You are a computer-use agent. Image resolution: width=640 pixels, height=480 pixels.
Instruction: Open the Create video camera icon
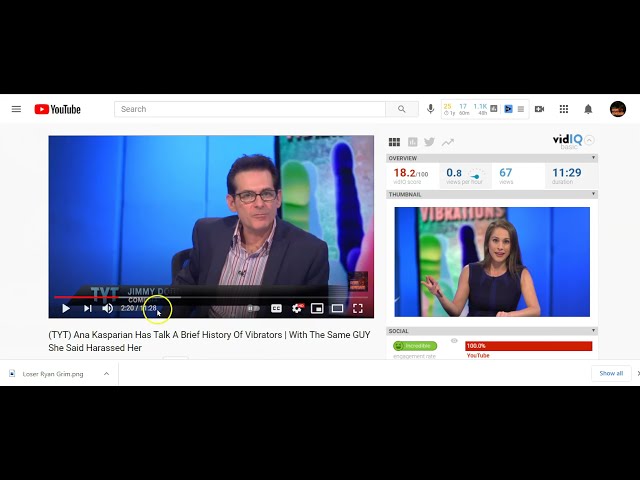pyautogui.click(x=540, y=109)
